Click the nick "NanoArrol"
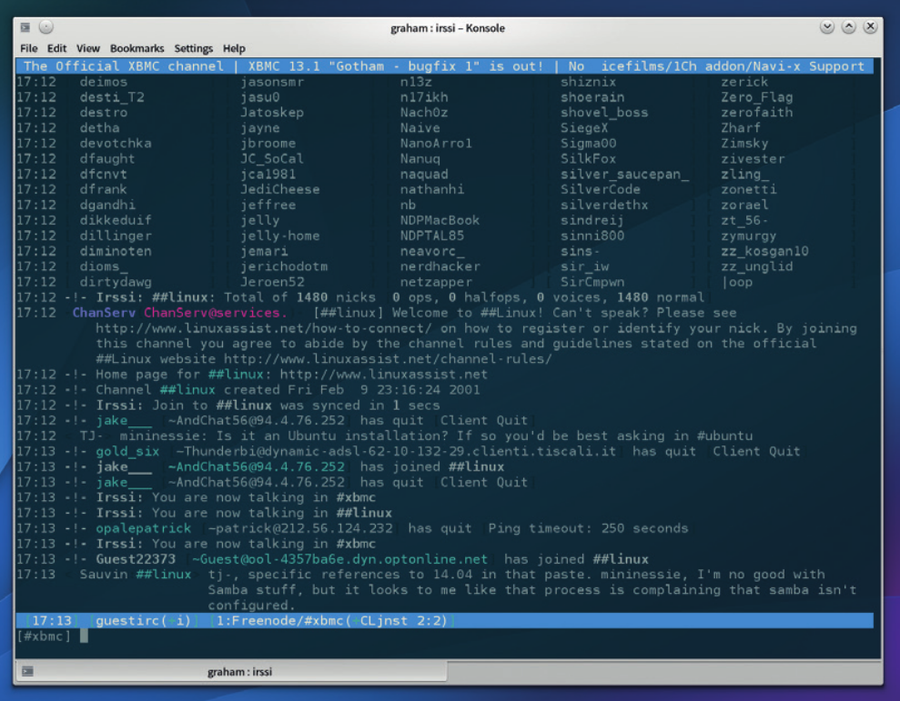The height and width of the screenshot is (701, 900). (x=436, y=144)
